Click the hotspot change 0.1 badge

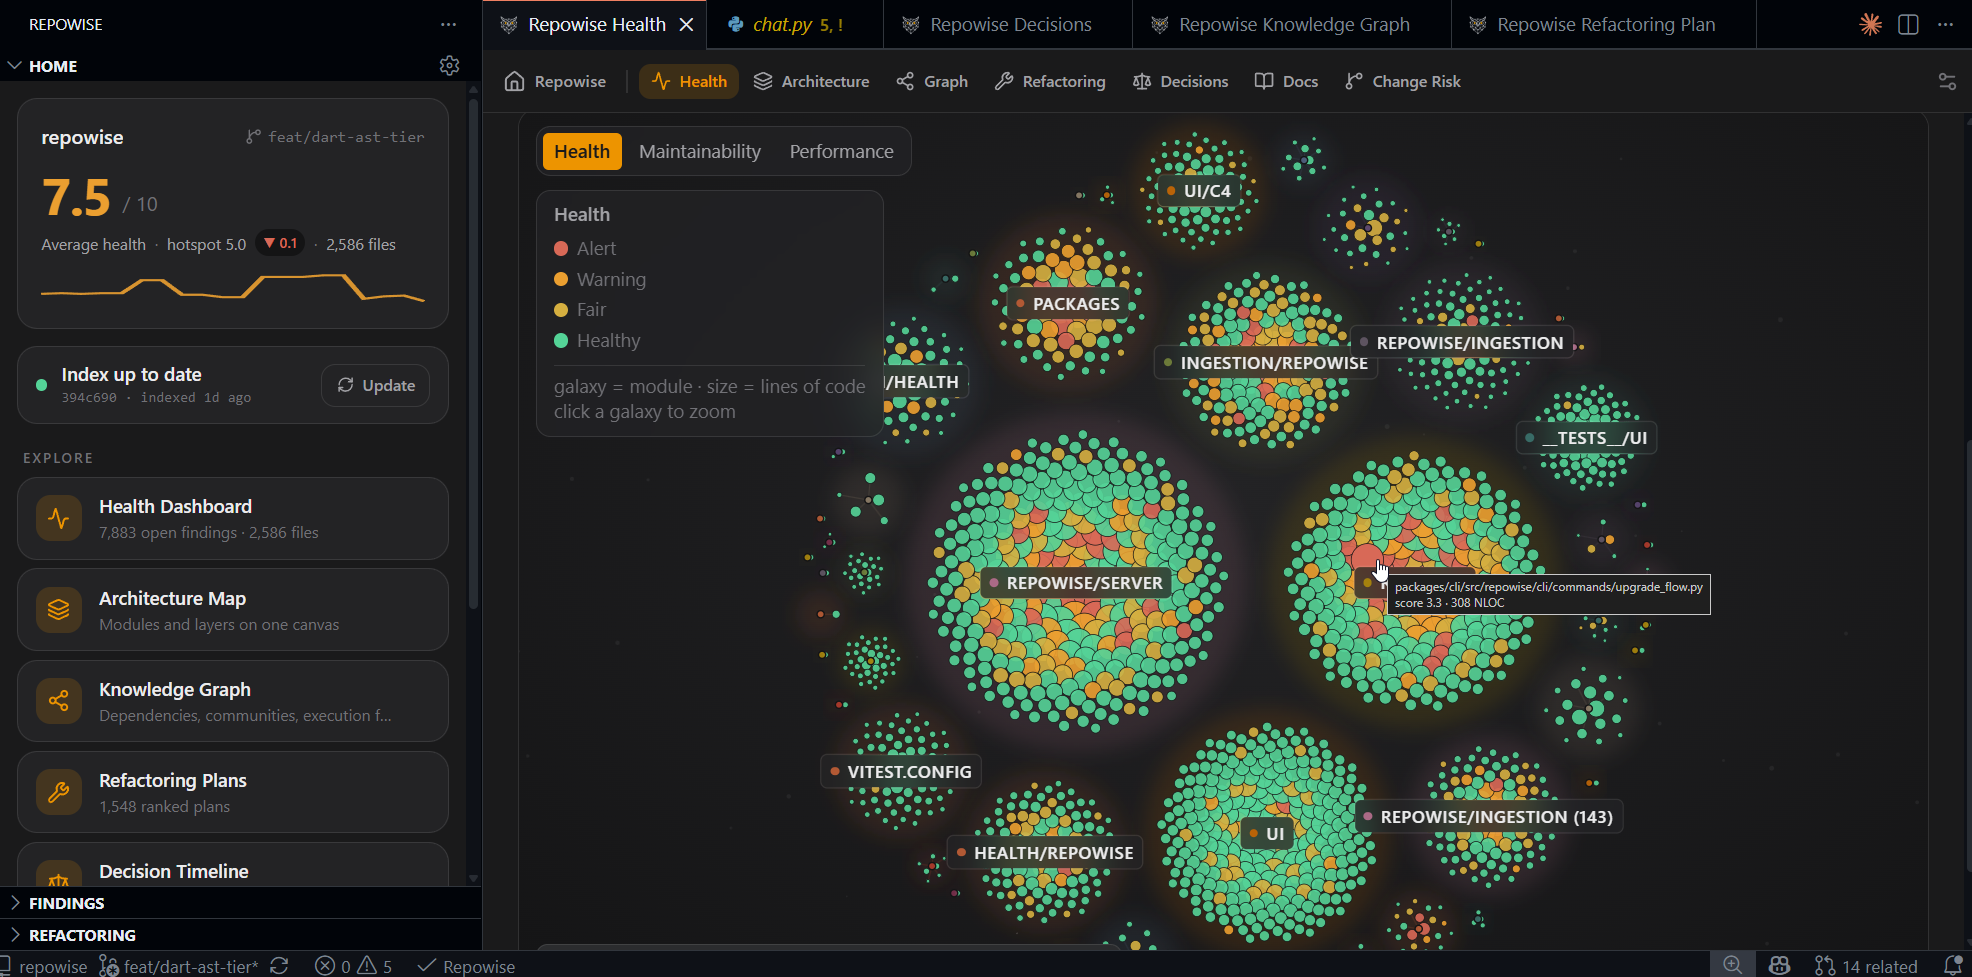280,243
